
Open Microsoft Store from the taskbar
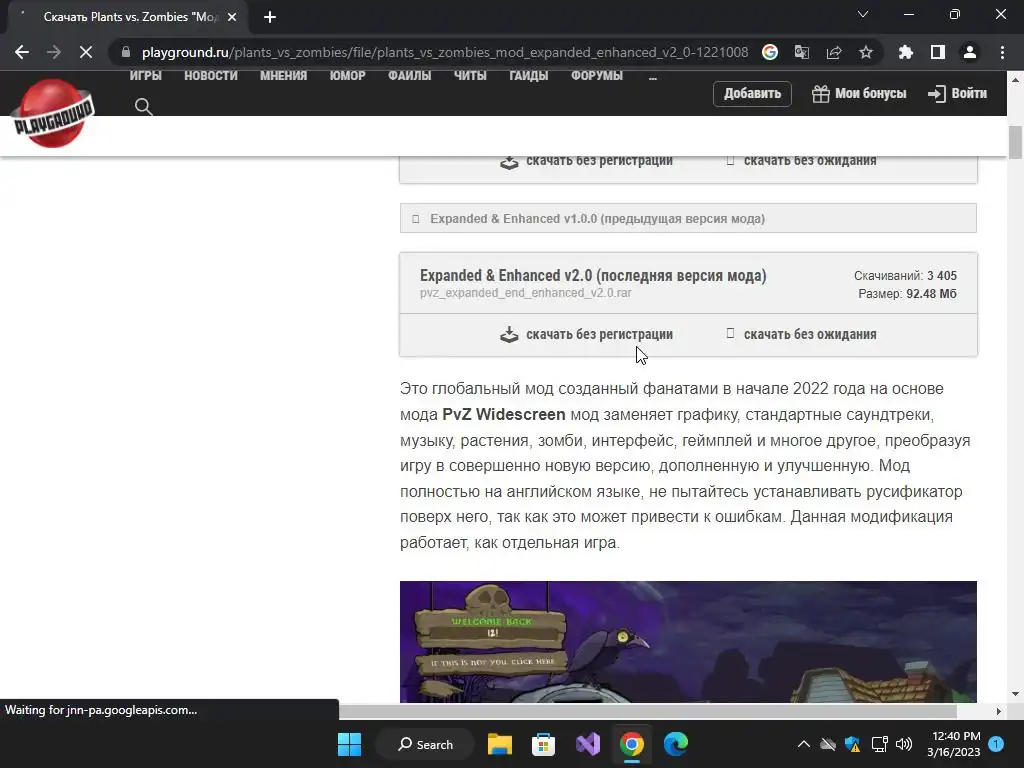click(x=543, y=744)
